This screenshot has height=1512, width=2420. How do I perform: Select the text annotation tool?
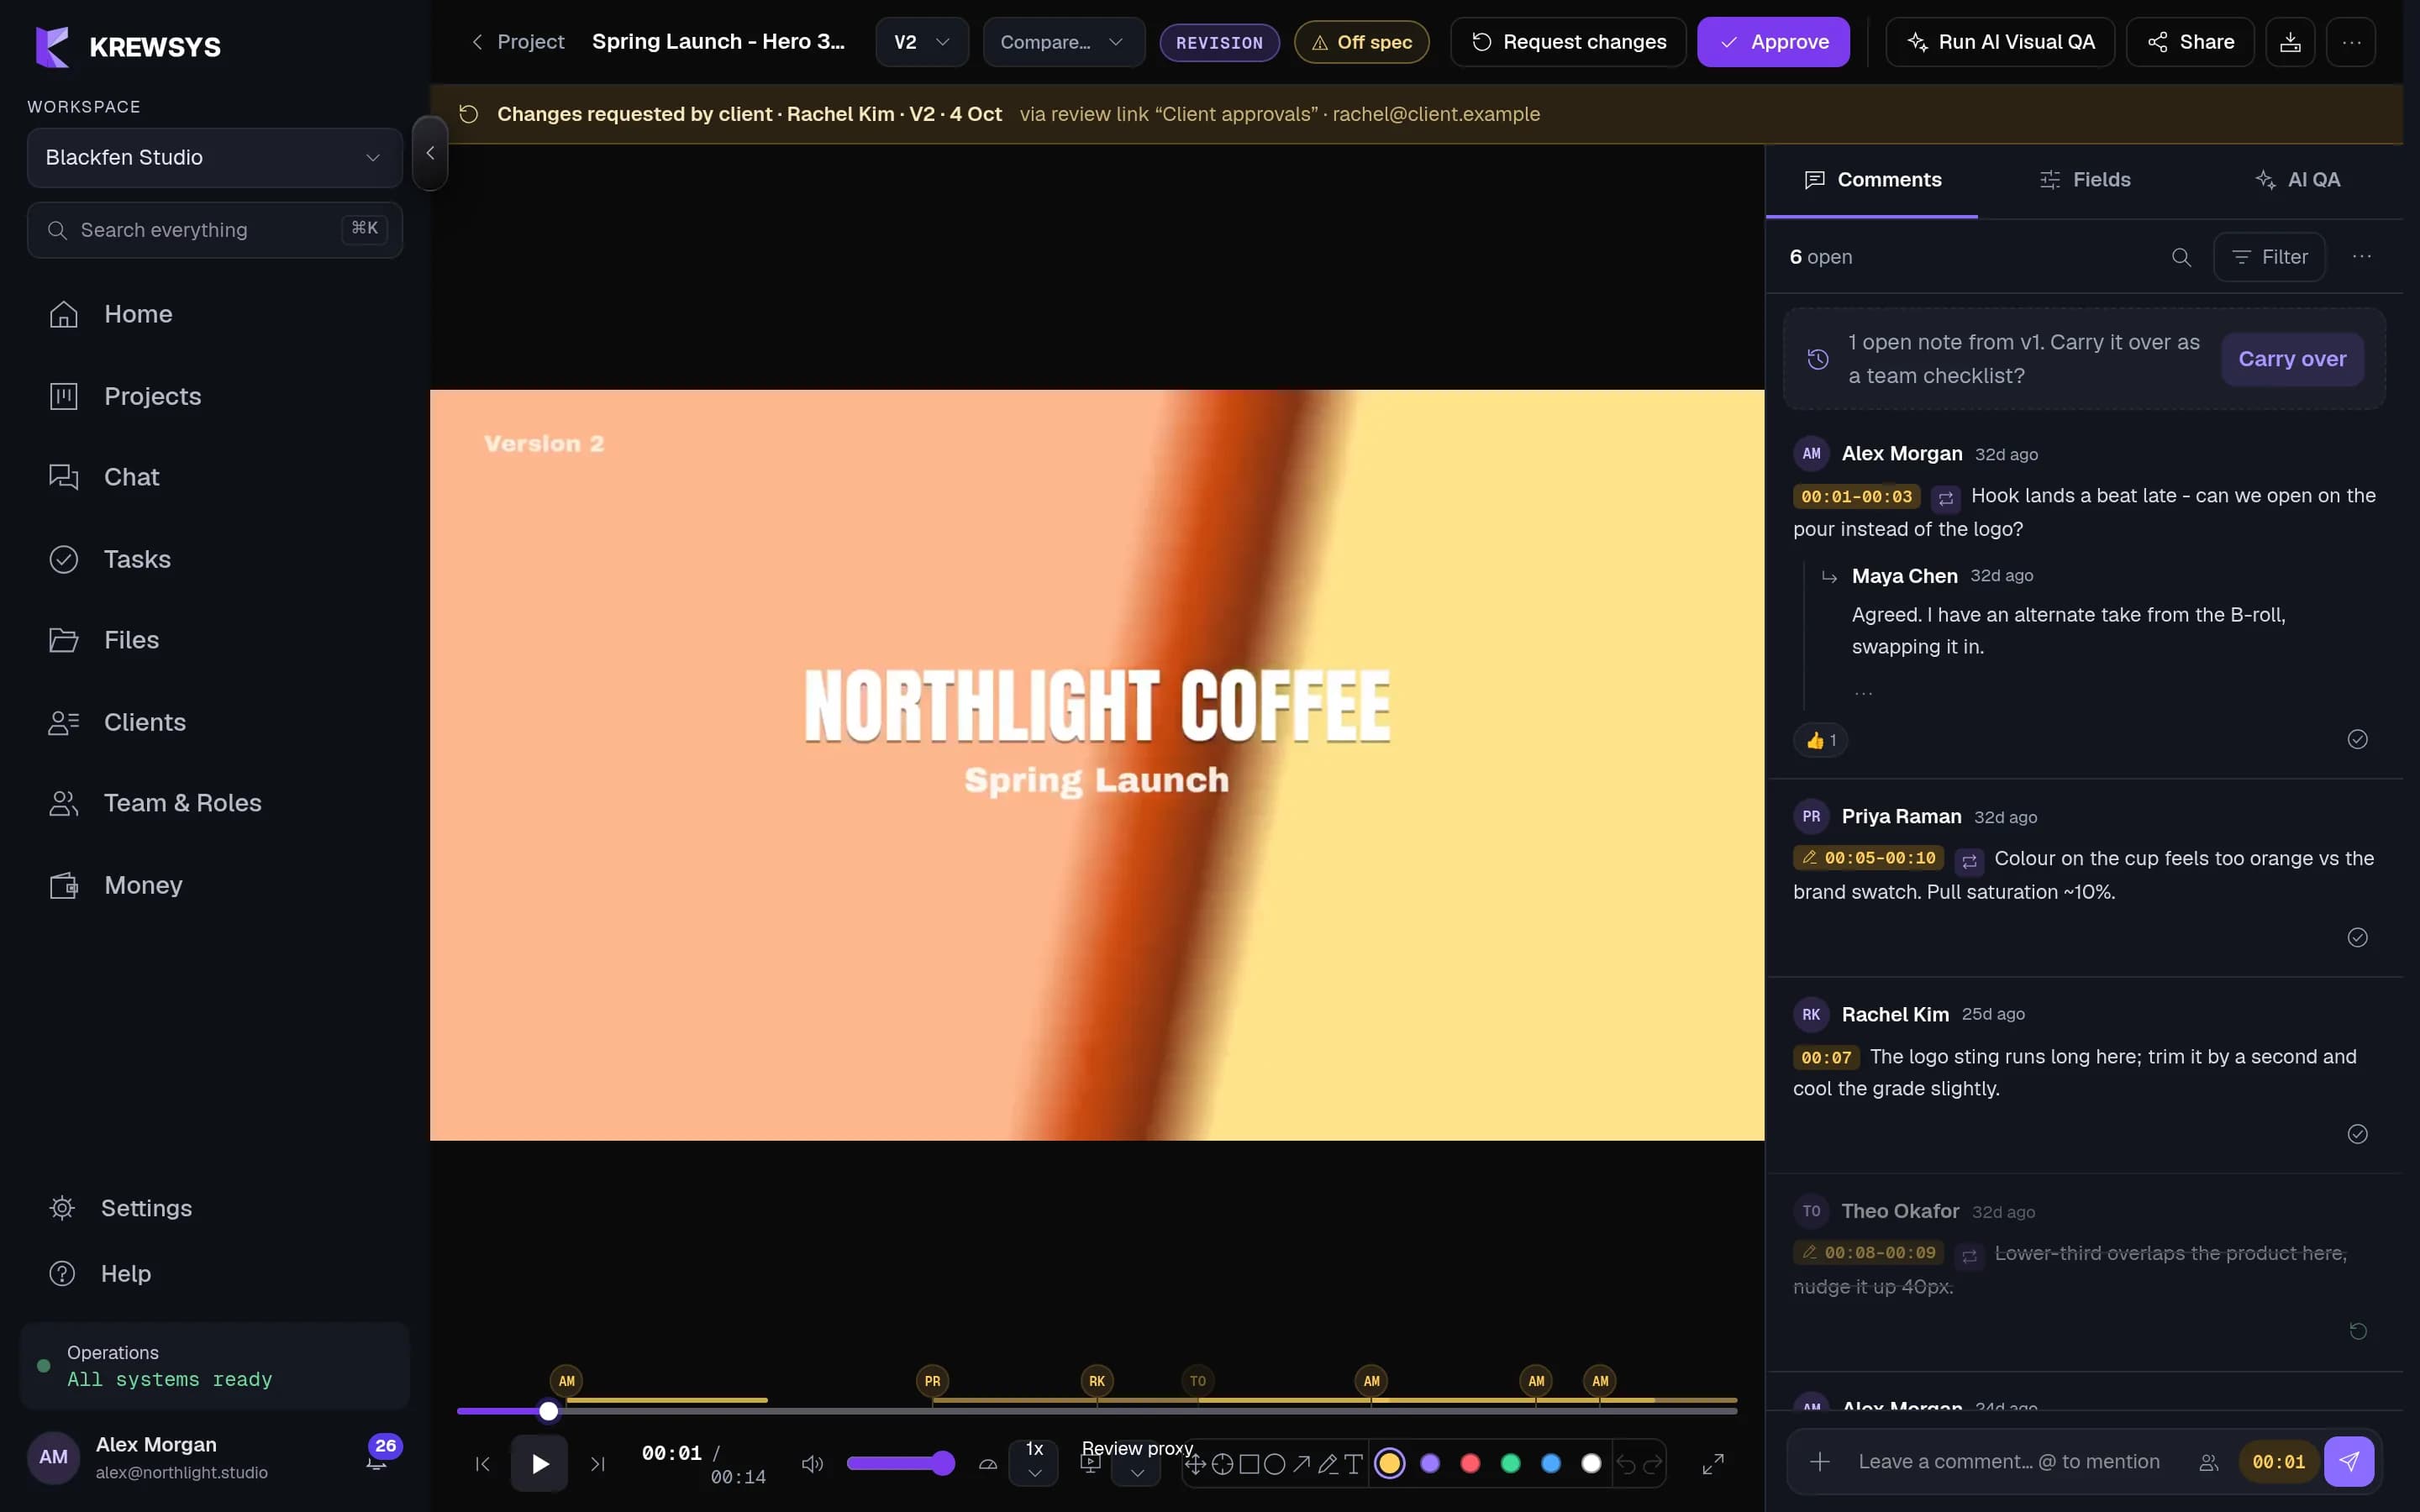pos(1353,1464)
